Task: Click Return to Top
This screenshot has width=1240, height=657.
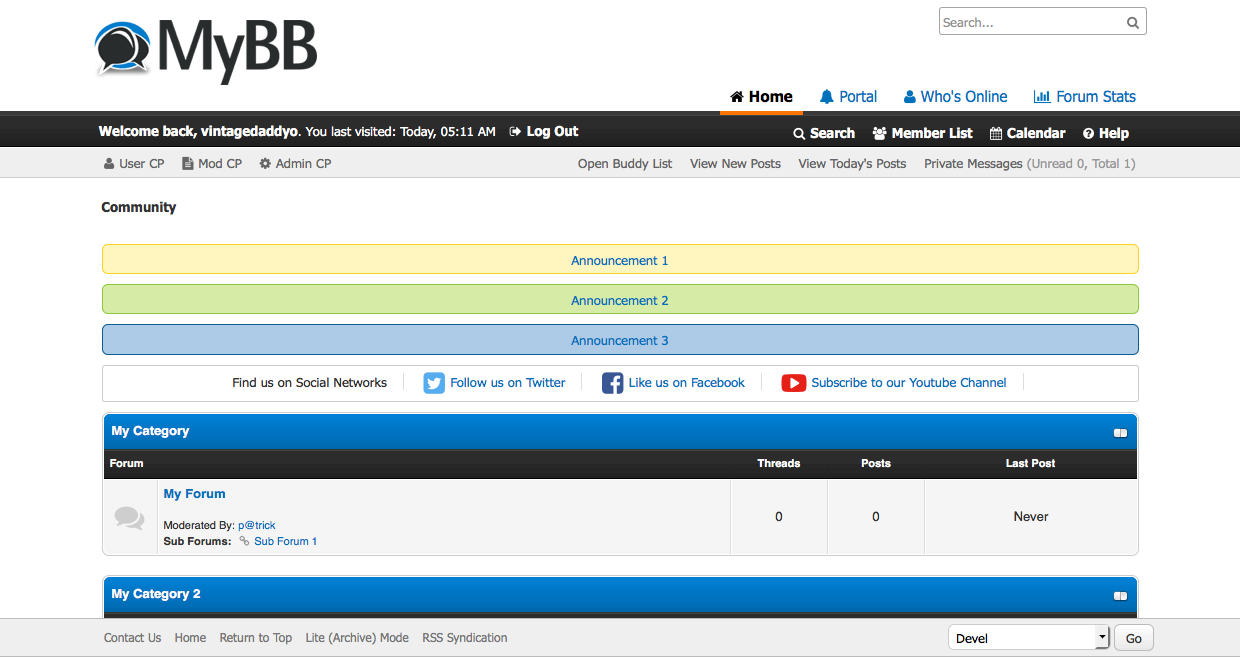Action: [x=256, y=638]
